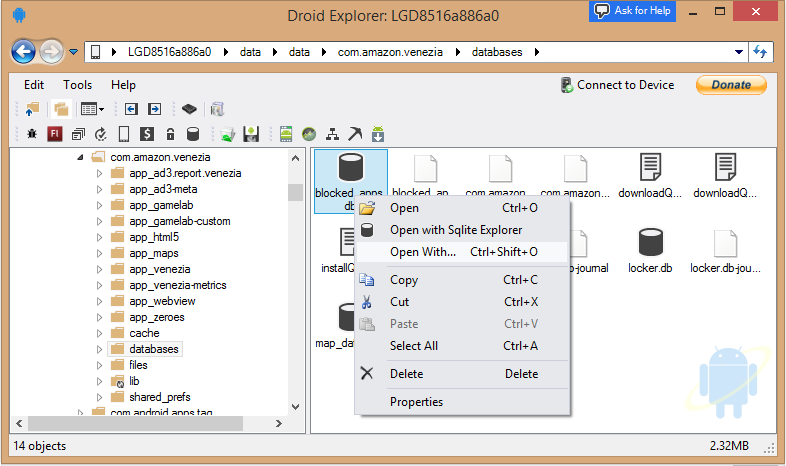This screenshot has height=466, width=786.
Task: Choose Open from the context menu
Action: click(462, 208)
